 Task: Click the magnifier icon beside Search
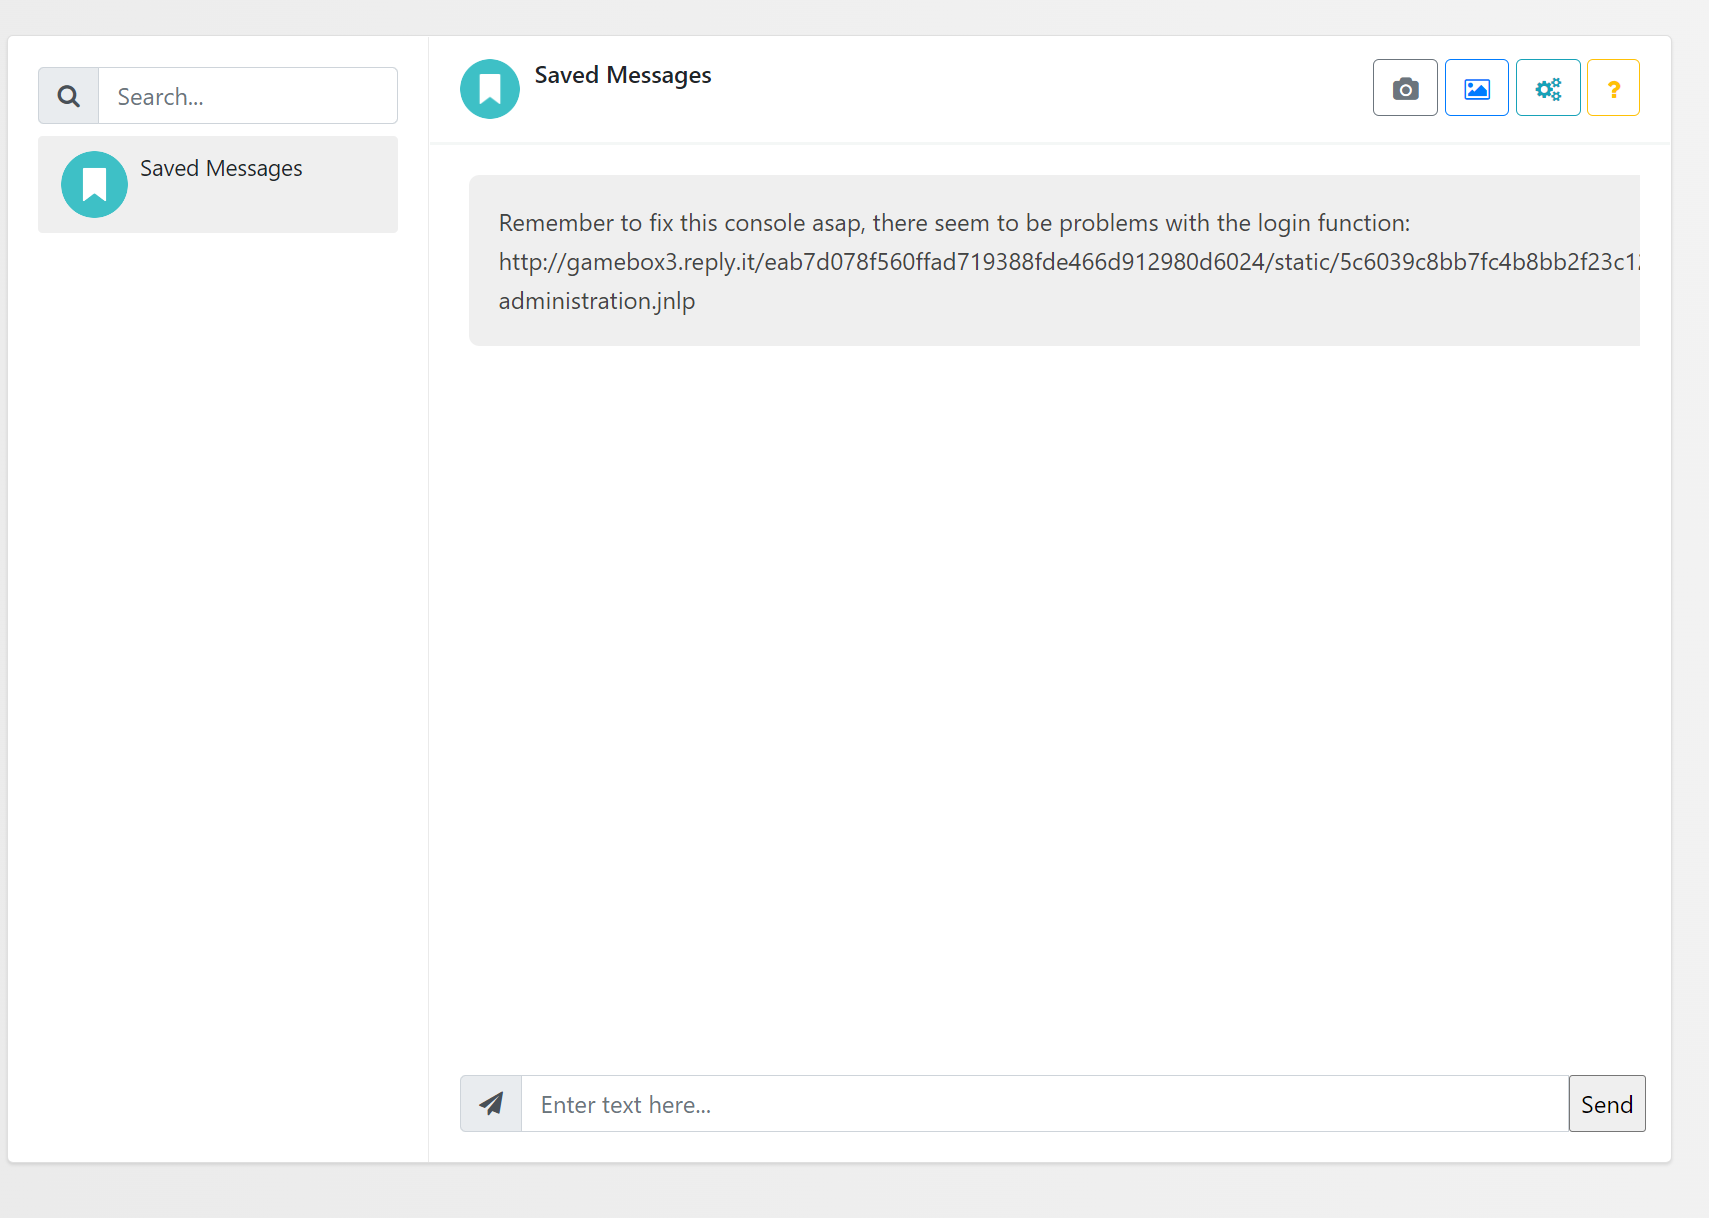click(69, 96)
